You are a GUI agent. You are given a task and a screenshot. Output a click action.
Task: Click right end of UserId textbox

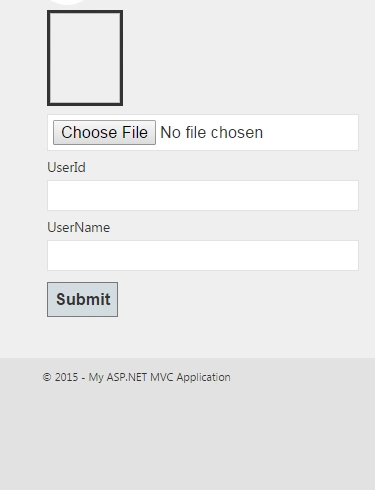[x=350, y=195]
